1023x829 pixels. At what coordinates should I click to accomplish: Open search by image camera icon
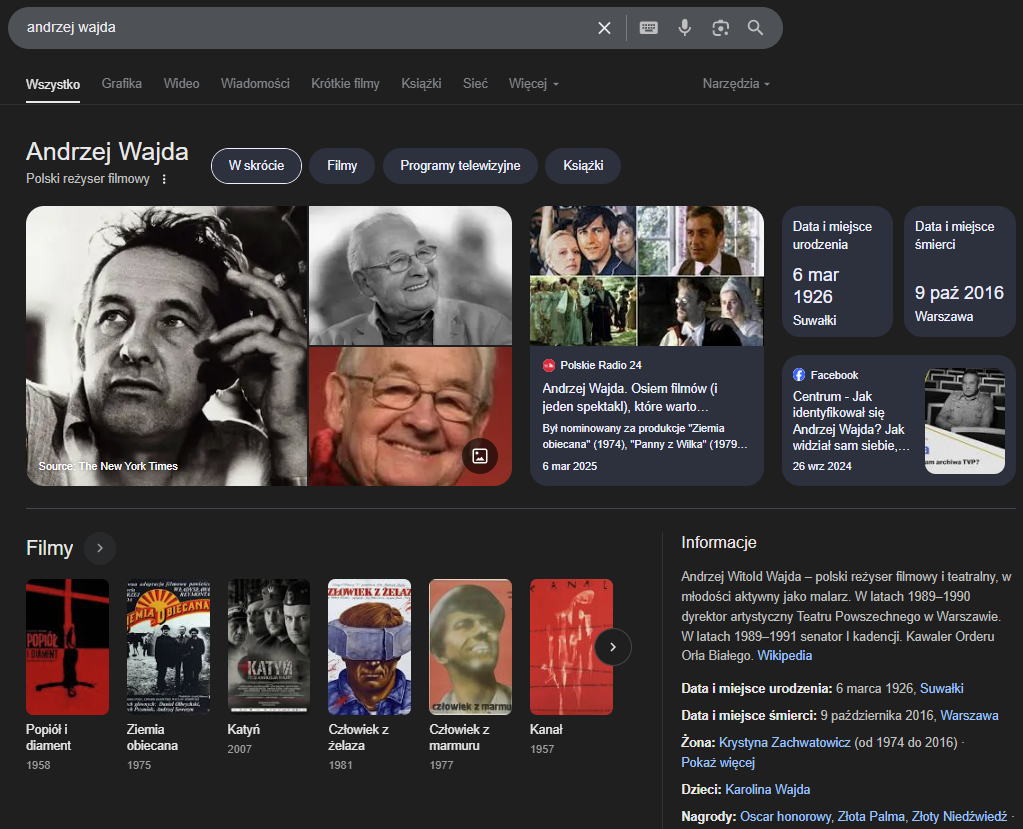(x=720, y=28)
